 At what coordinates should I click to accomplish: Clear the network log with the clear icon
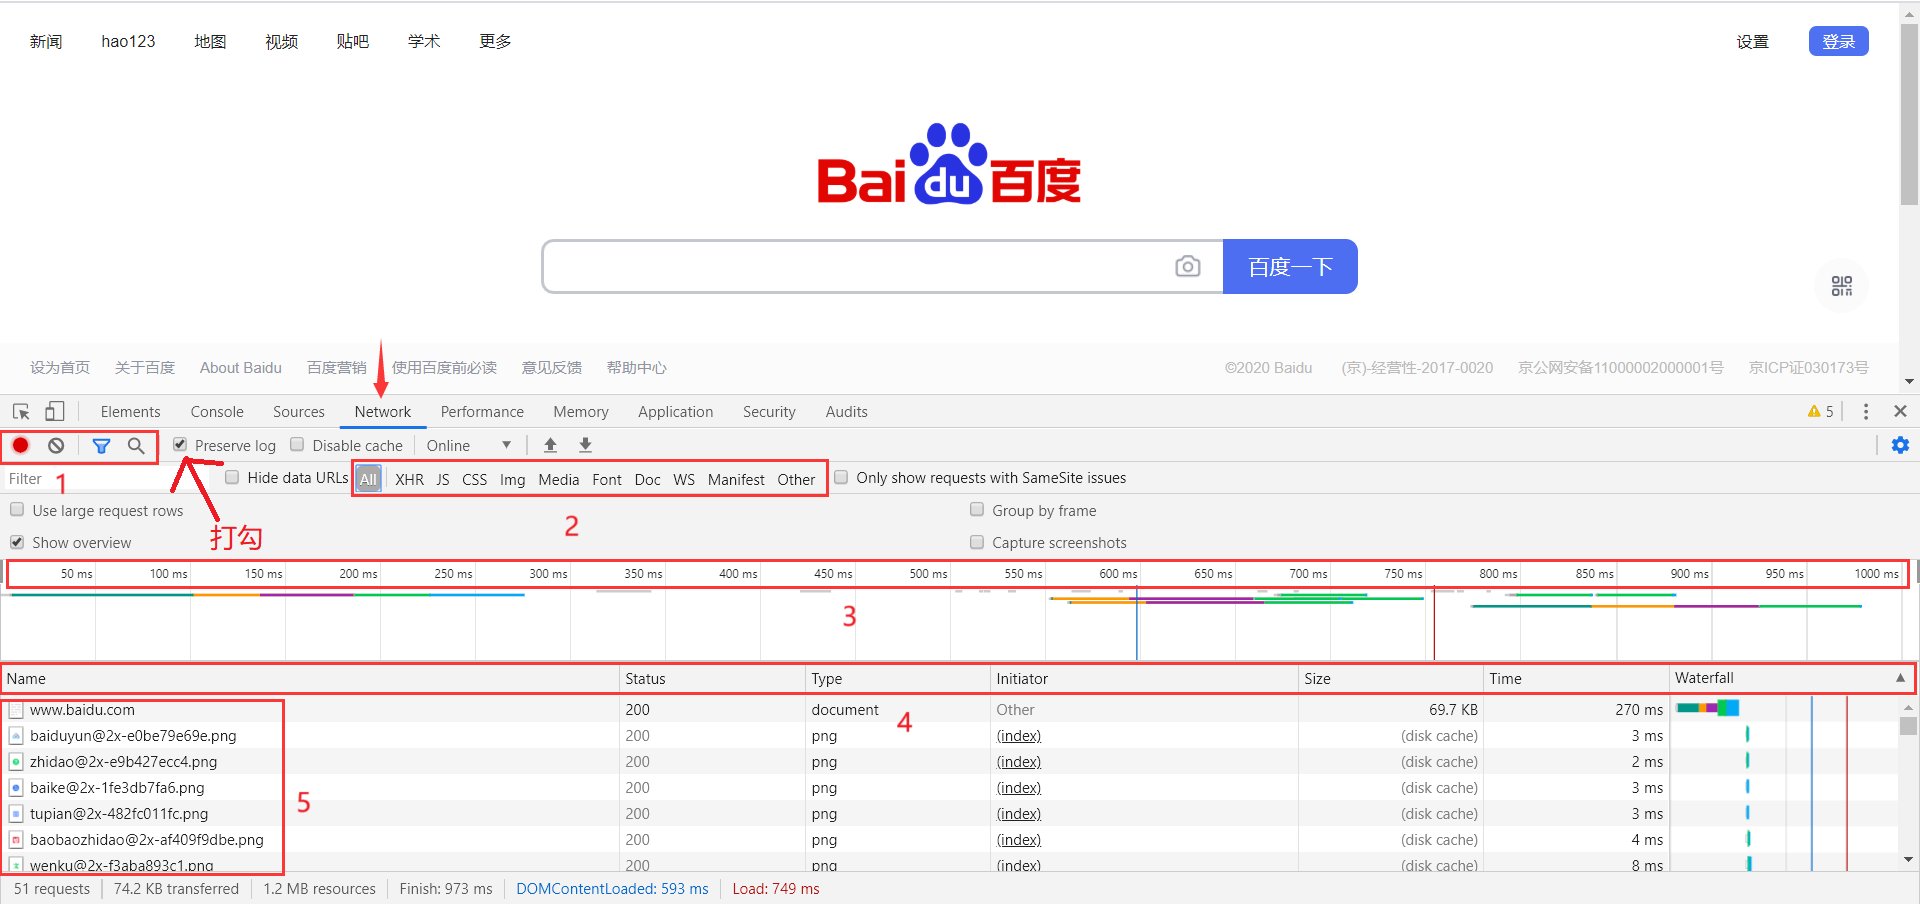pyautogui.click(x=56, y=446)
